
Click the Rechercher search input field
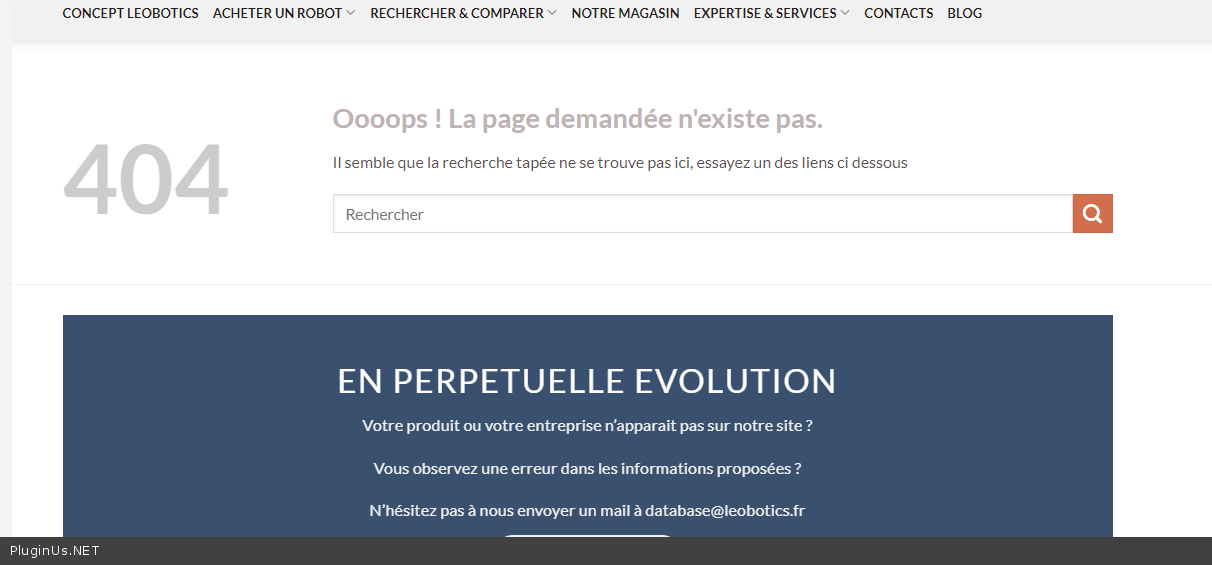point(702,214)
